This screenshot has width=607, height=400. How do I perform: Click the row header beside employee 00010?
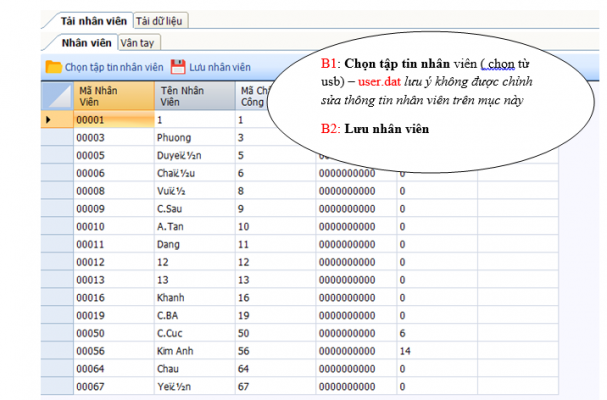[55, 227]
